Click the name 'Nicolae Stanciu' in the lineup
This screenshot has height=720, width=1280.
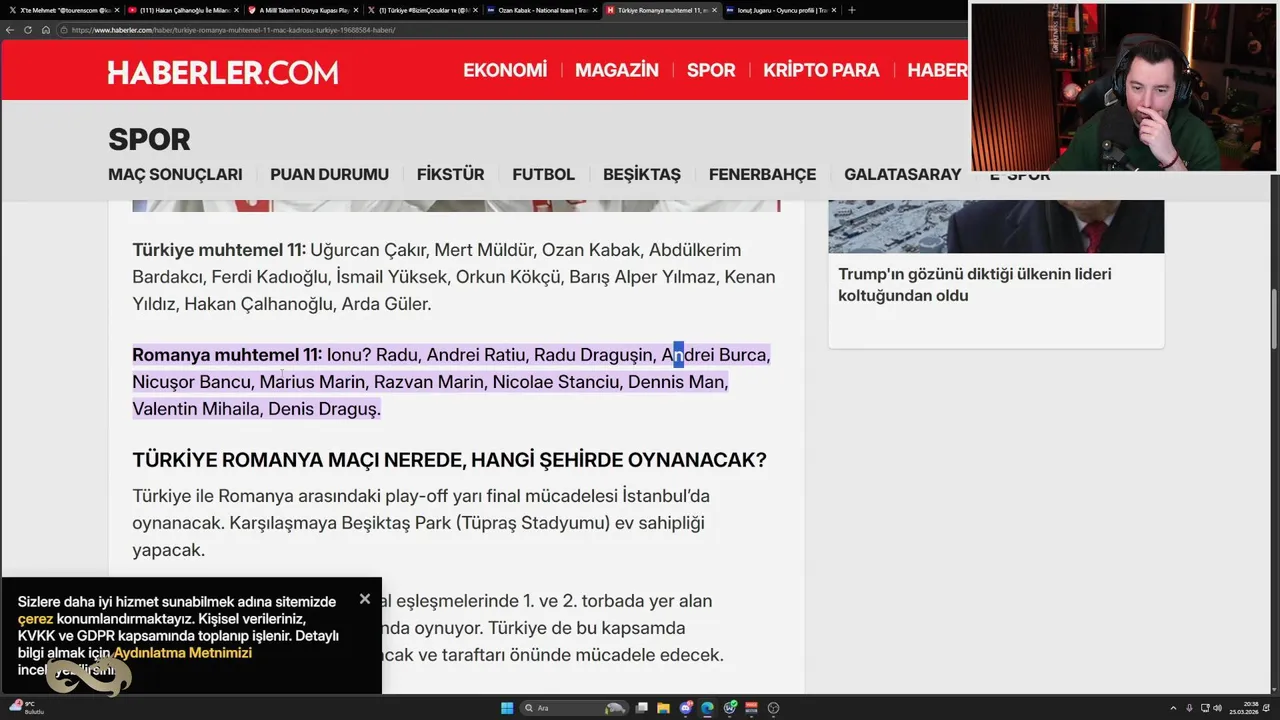pos(556,382)
